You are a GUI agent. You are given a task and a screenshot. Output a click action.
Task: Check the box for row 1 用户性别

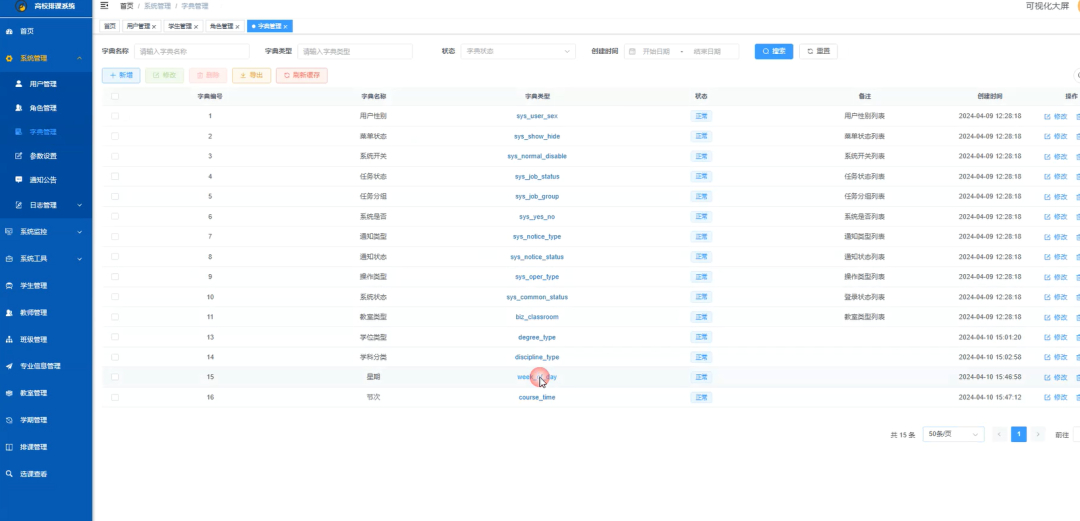pos(115,116)
